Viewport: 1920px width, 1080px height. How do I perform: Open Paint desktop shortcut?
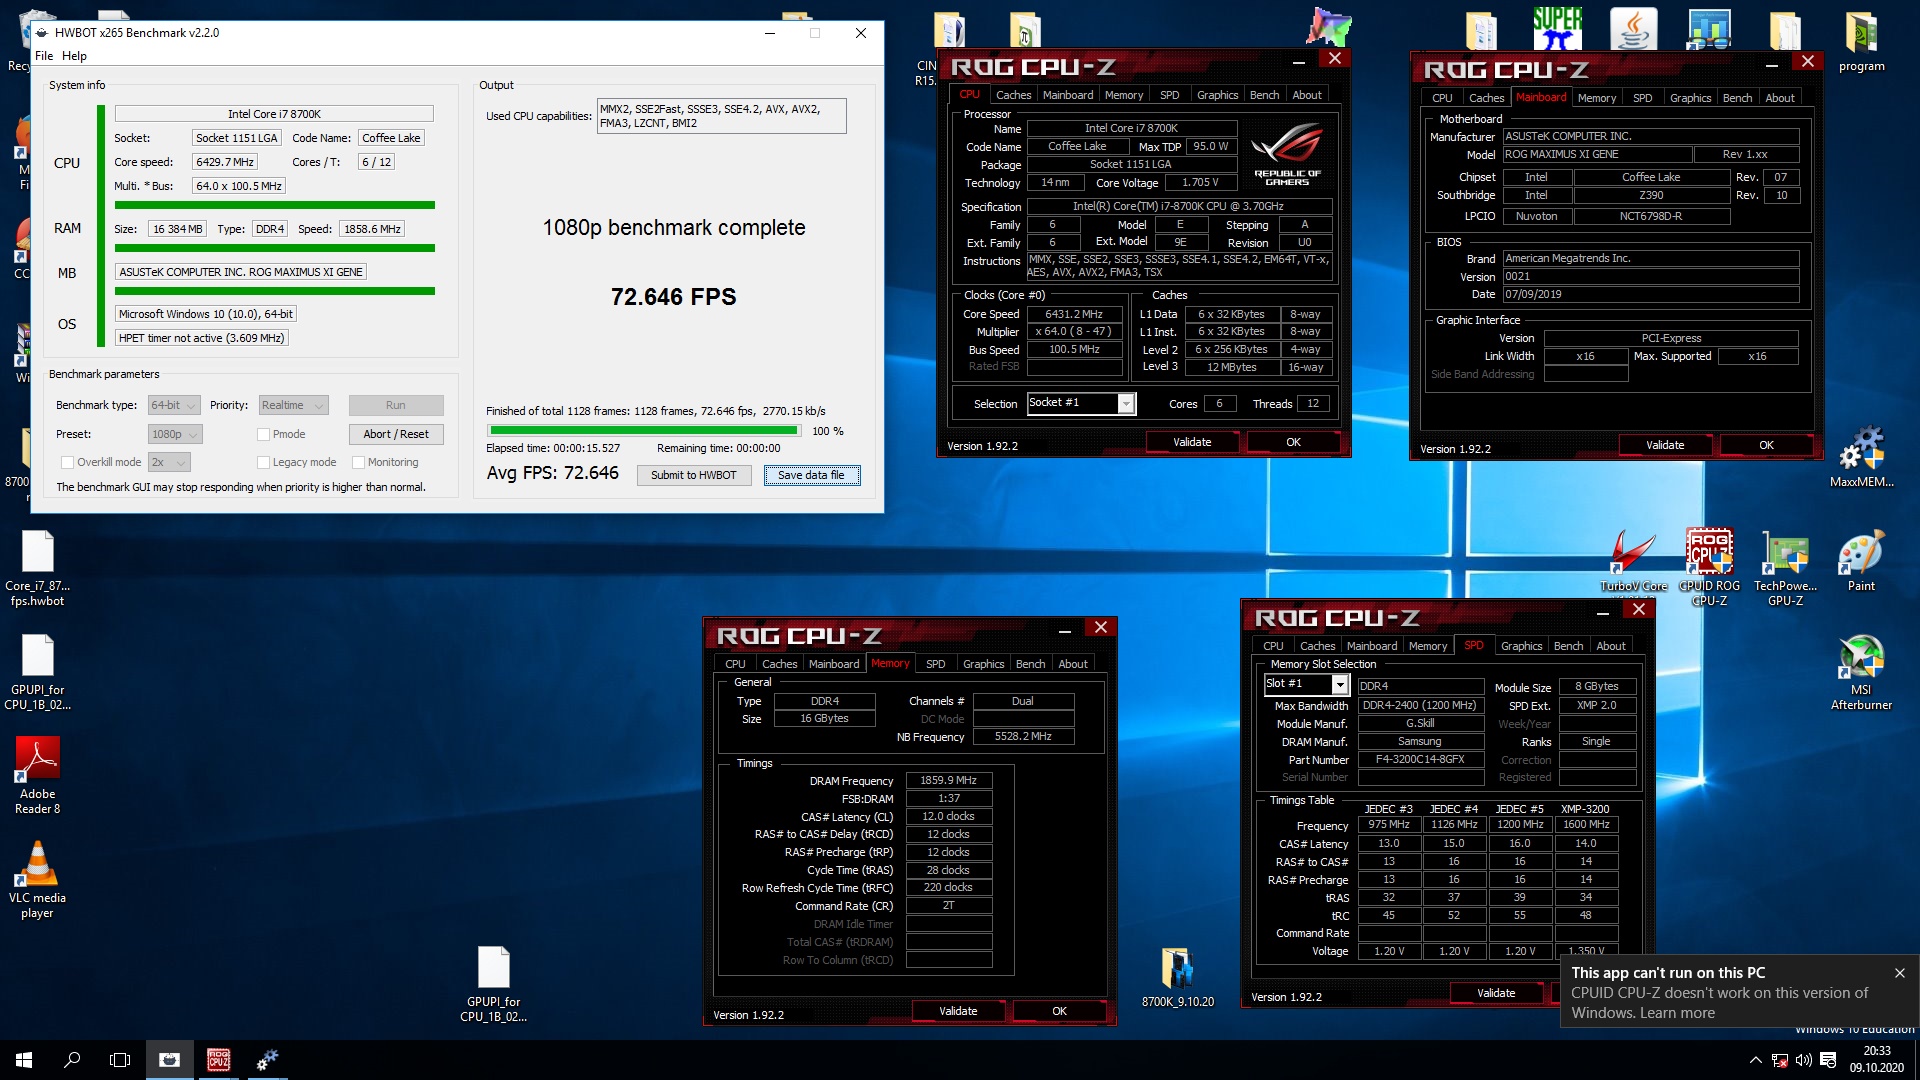[x=1861, y=561]
